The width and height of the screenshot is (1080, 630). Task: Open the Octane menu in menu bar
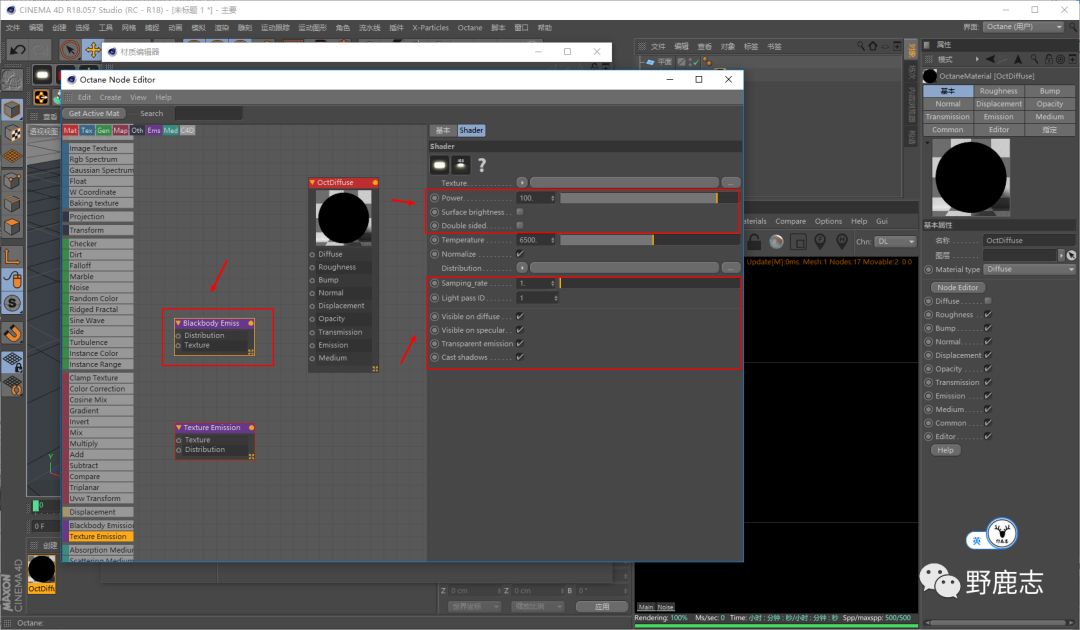(x=469, y=28)
